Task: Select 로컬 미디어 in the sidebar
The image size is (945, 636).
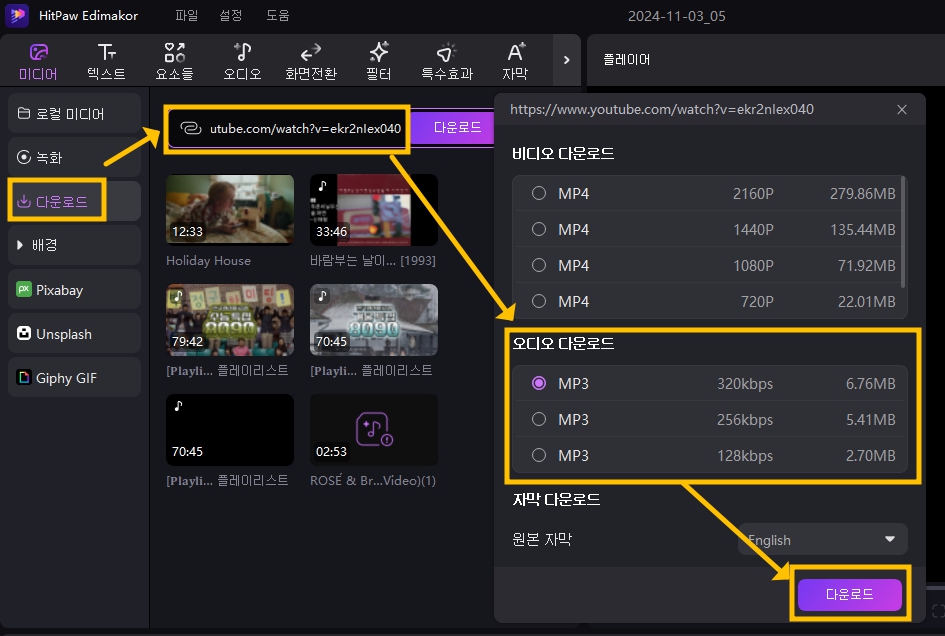Action: coord(75,113)
